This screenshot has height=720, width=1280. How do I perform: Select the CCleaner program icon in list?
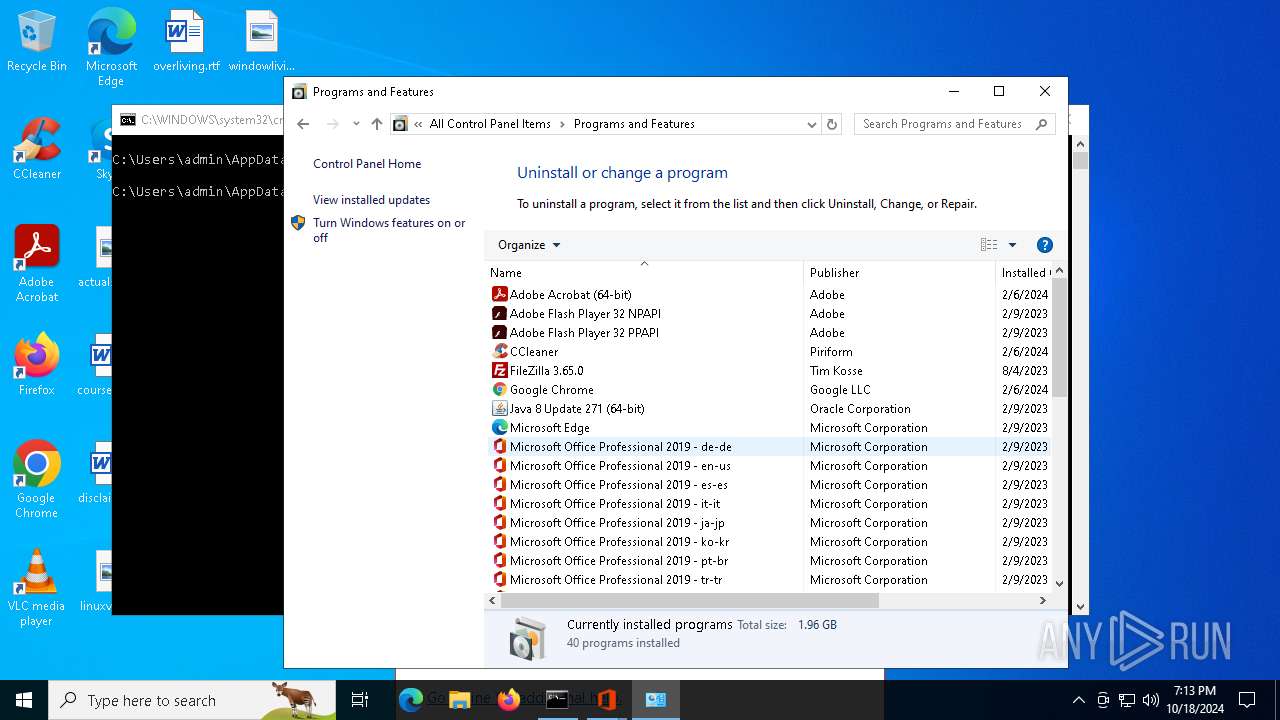(500, 351)
